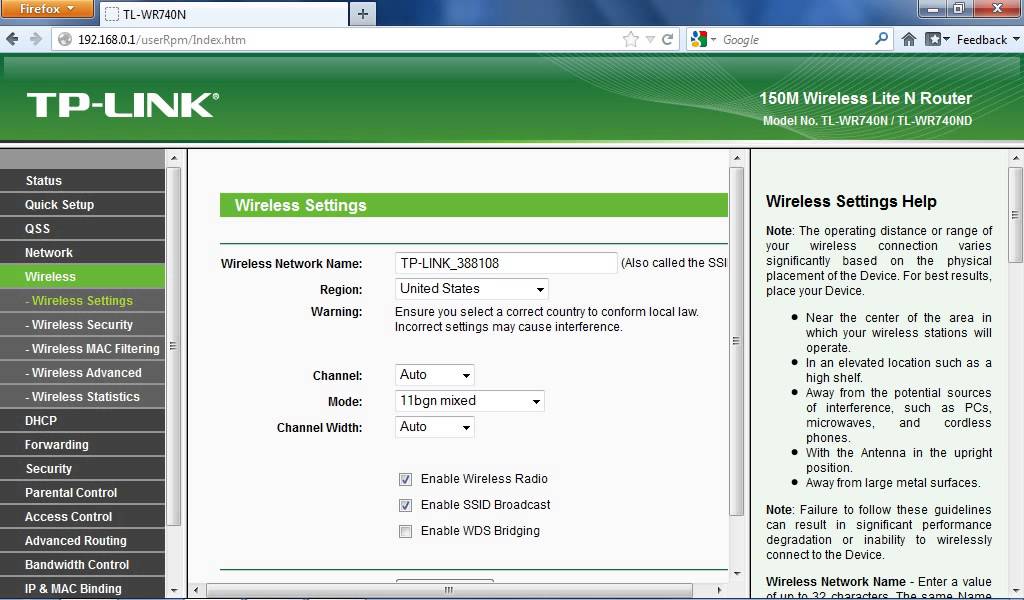Go to Wireless Security submenu

pos(82,324)
